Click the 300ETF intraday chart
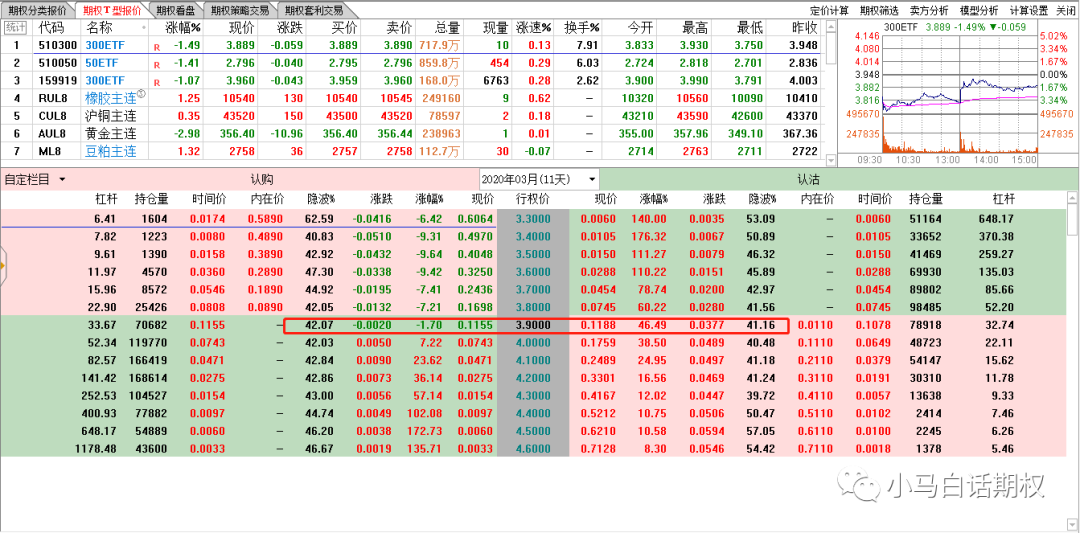1080x533 pixels. [x=959, y=93]
